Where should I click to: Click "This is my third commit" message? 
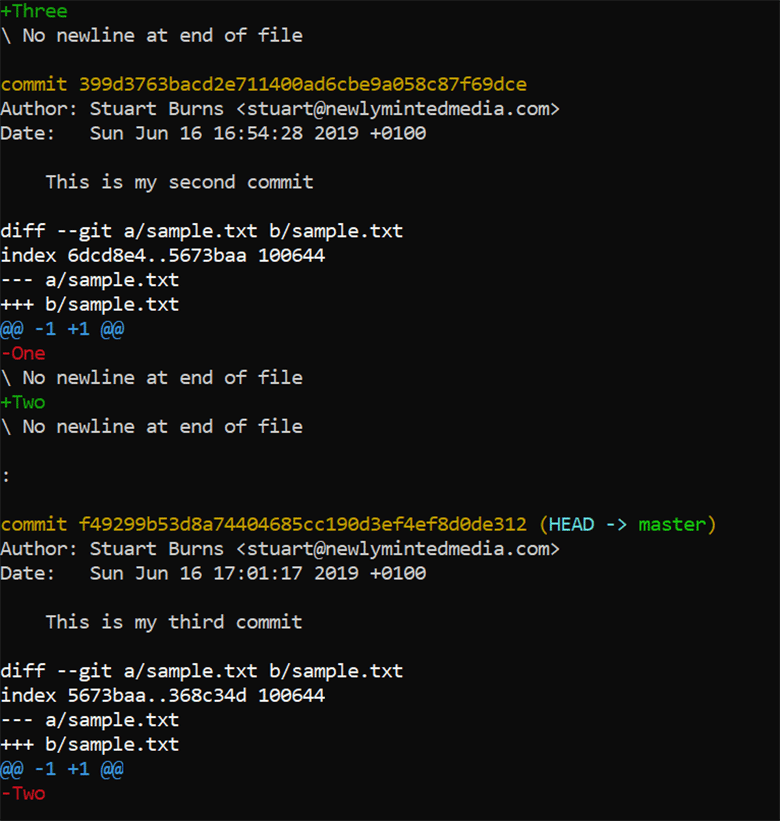(173, 622)
